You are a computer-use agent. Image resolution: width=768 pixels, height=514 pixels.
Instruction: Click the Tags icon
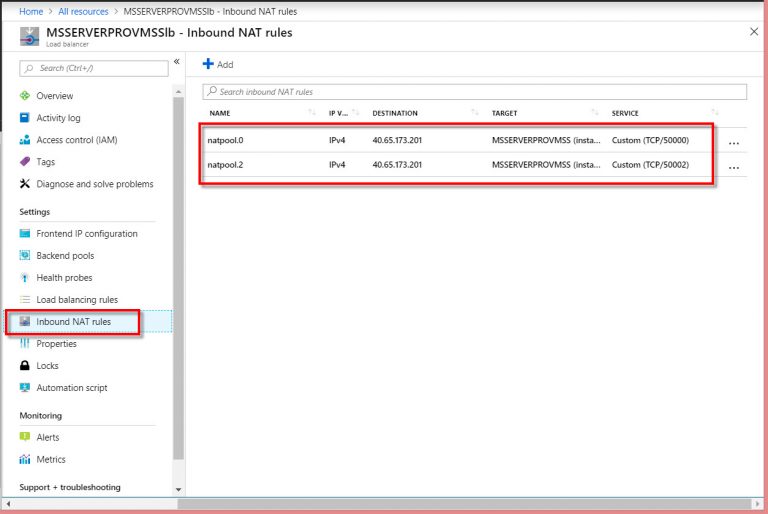click(25, 162)
